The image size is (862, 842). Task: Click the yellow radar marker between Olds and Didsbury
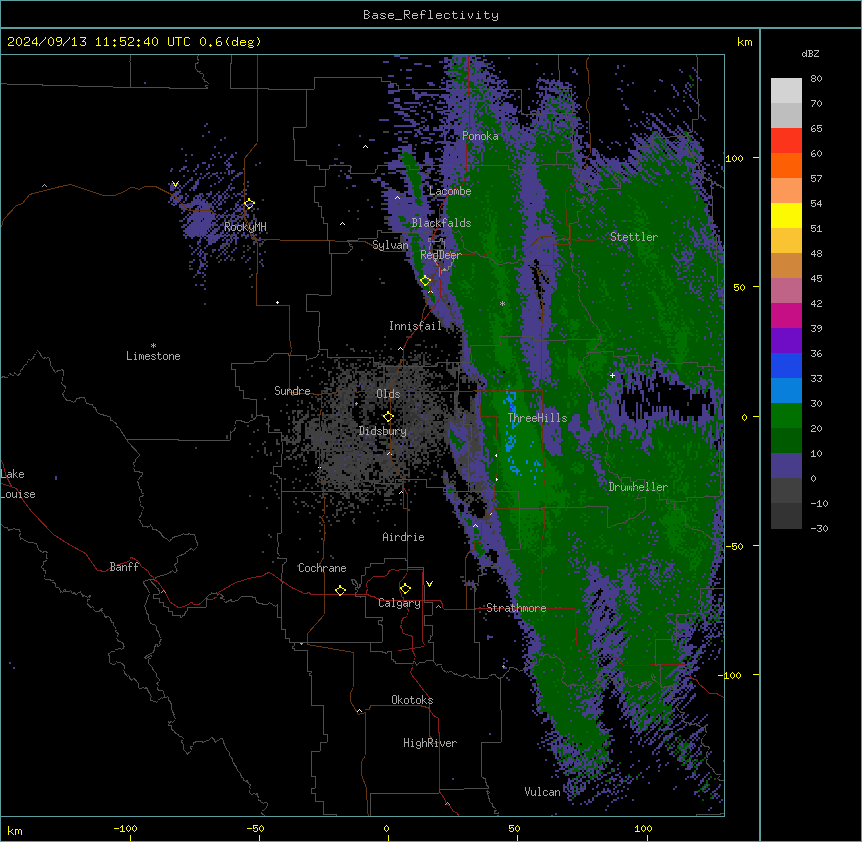(388, 417)
